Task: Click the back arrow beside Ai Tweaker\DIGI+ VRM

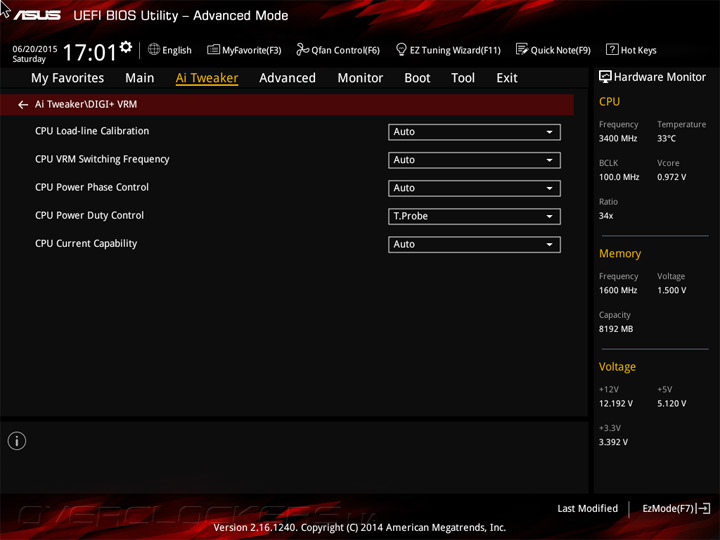Action: [23, 105]
